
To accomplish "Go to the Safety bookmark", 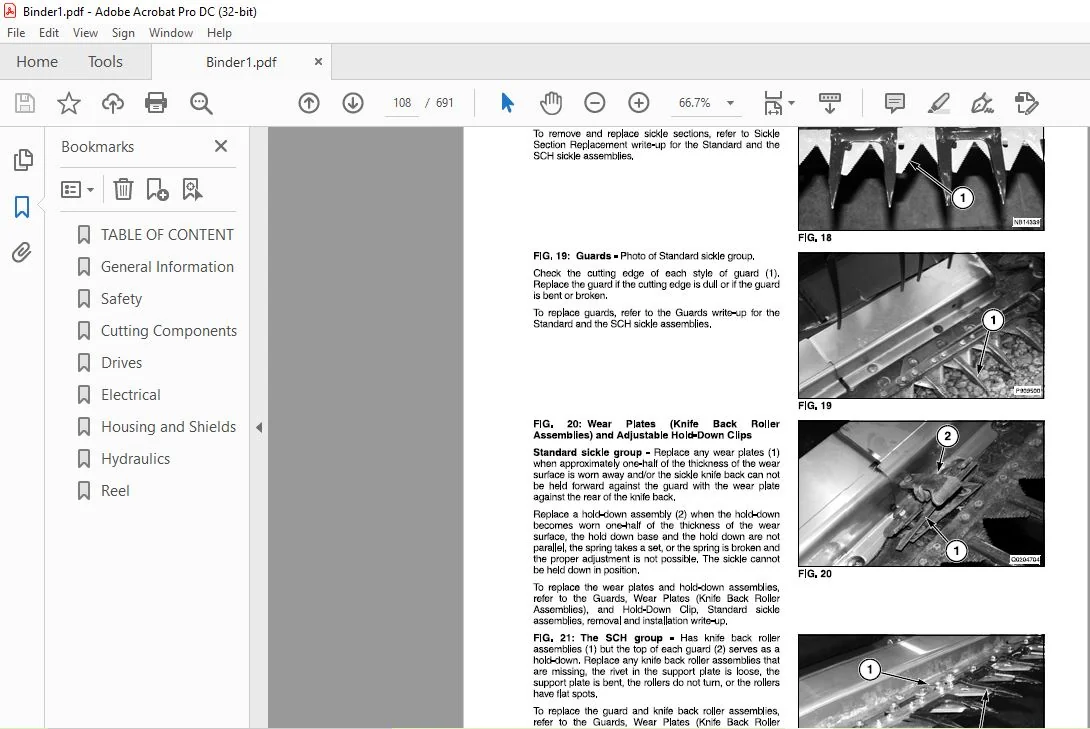I will tap(122, 299).
